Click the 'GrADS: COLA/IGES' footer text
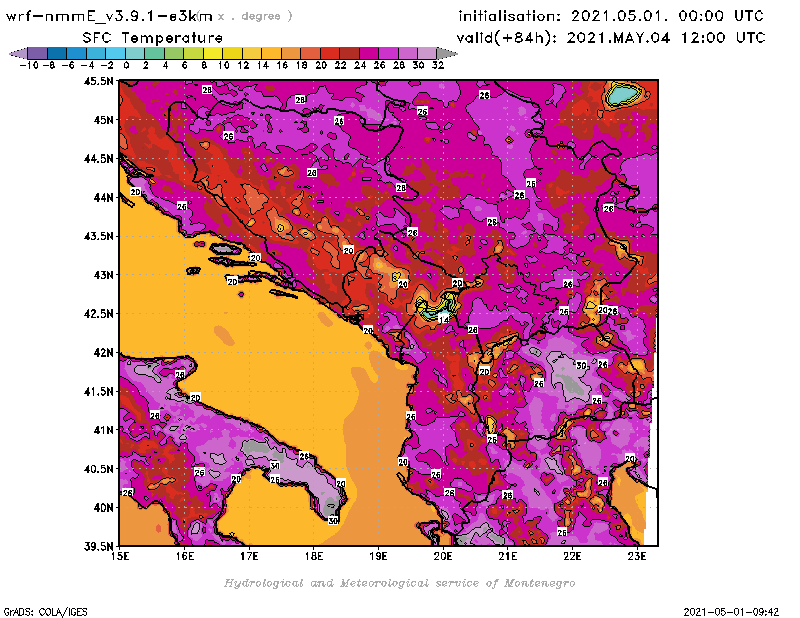Image resolution: width=800 pixels, height=618 pixels. 45,612
